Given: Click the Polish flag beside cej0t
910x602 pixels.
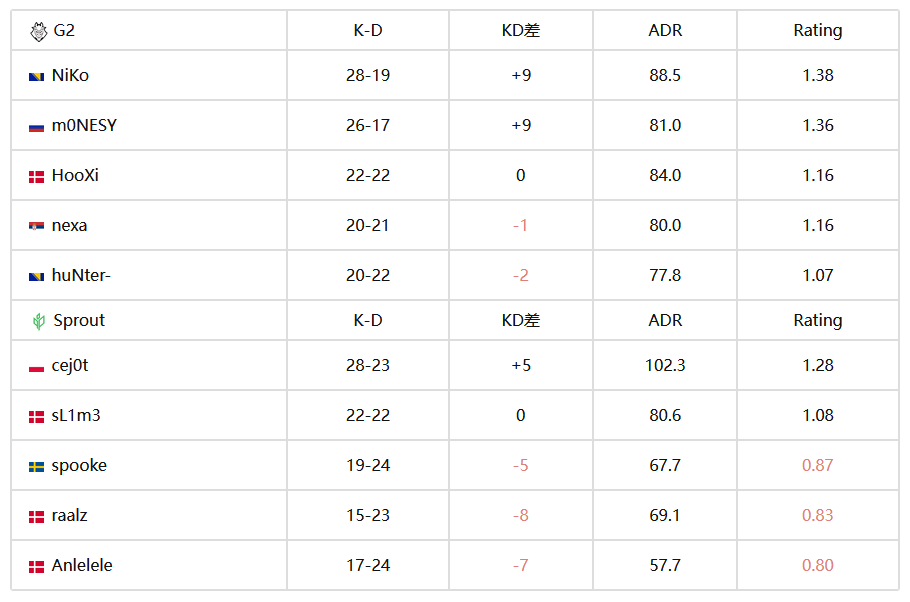Looking at the screenshot, I should [x=37, y=367].
